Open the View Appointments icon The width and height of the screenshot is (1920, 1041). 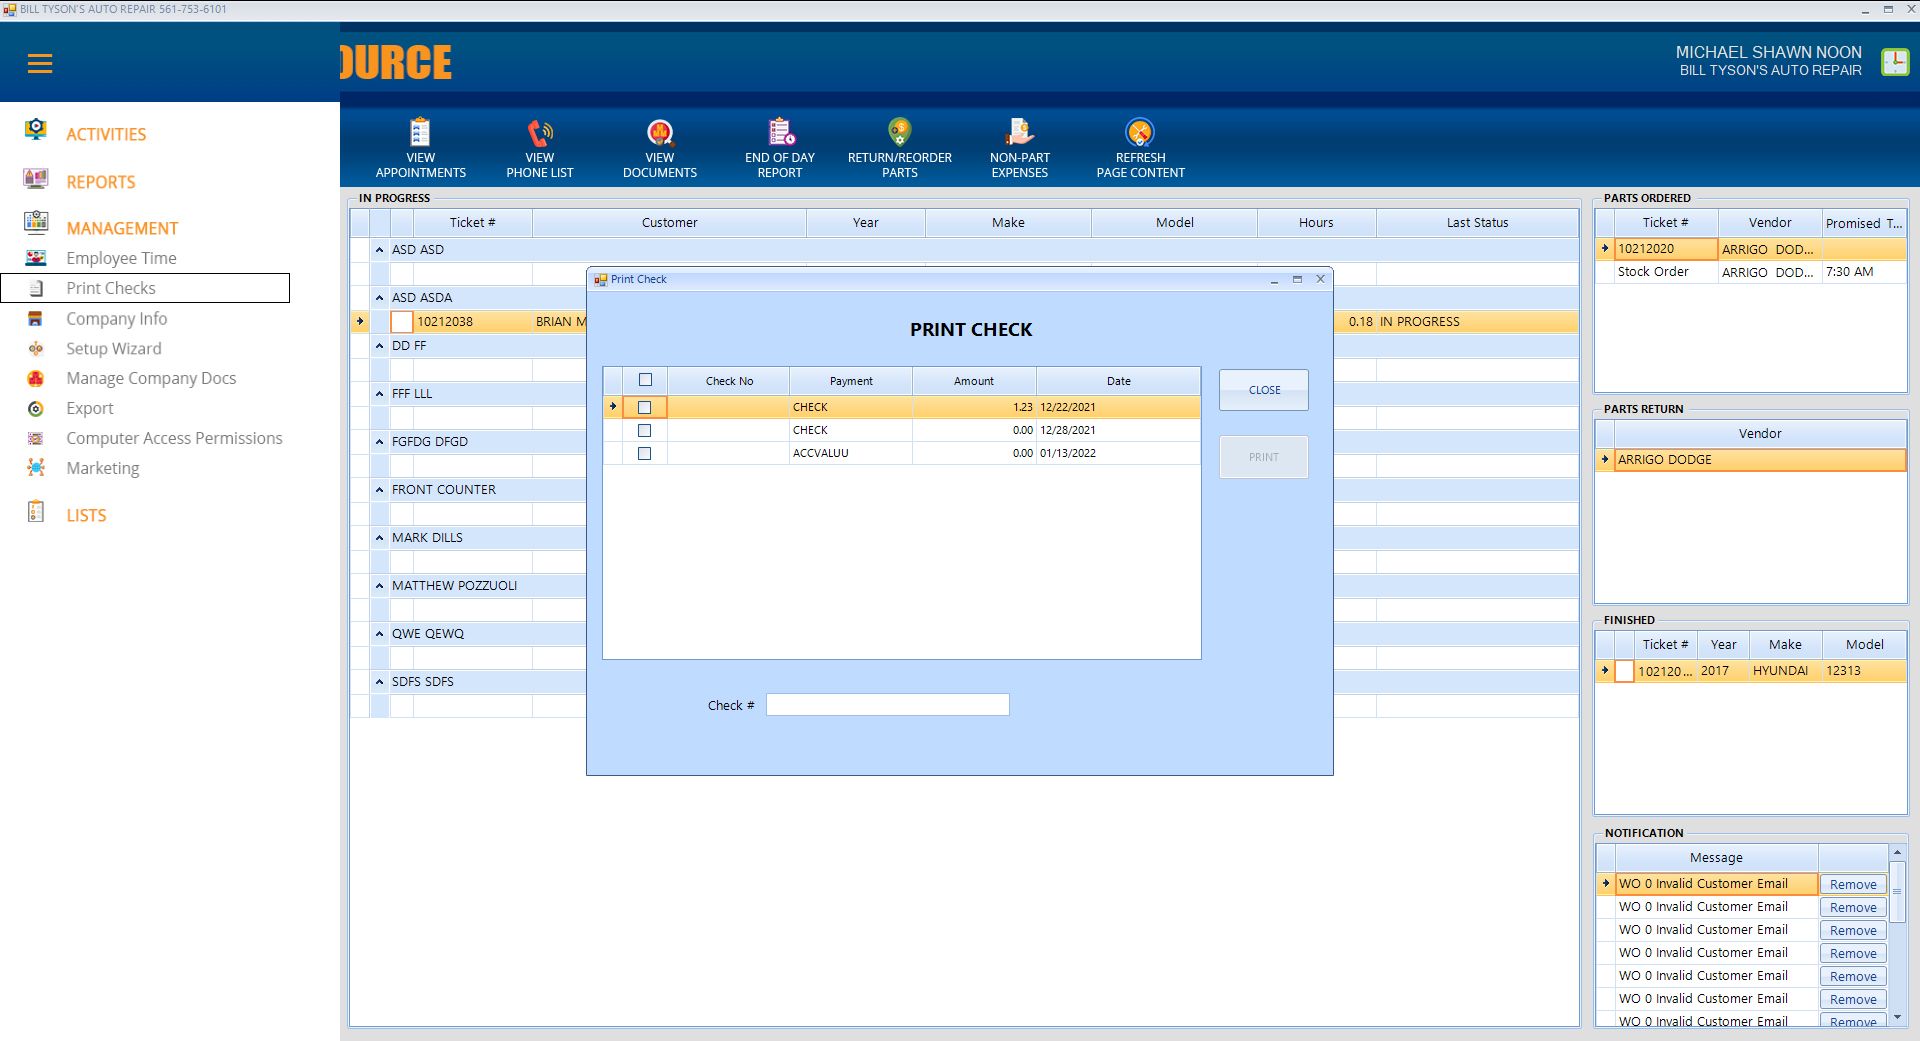[x=420, y=133]
